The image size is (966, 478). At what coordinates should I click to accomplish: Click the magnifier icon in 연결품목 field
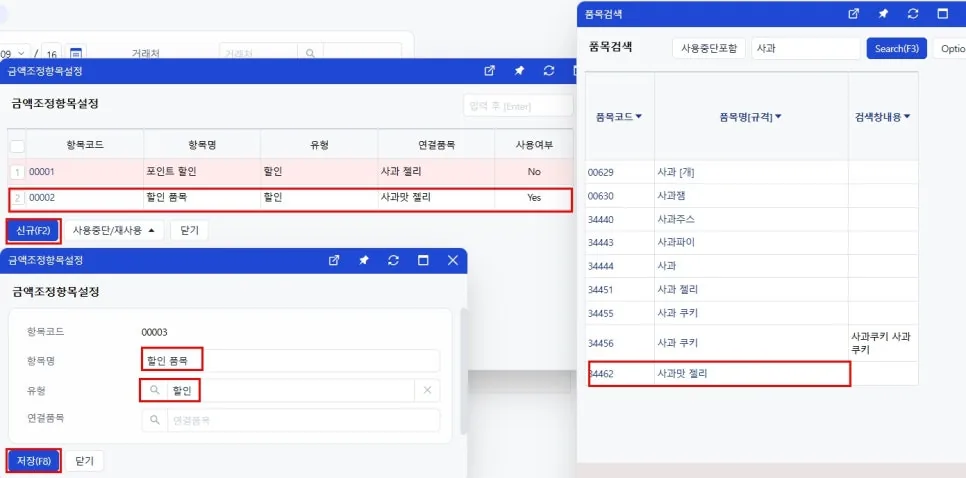click(x=155, y=420)
